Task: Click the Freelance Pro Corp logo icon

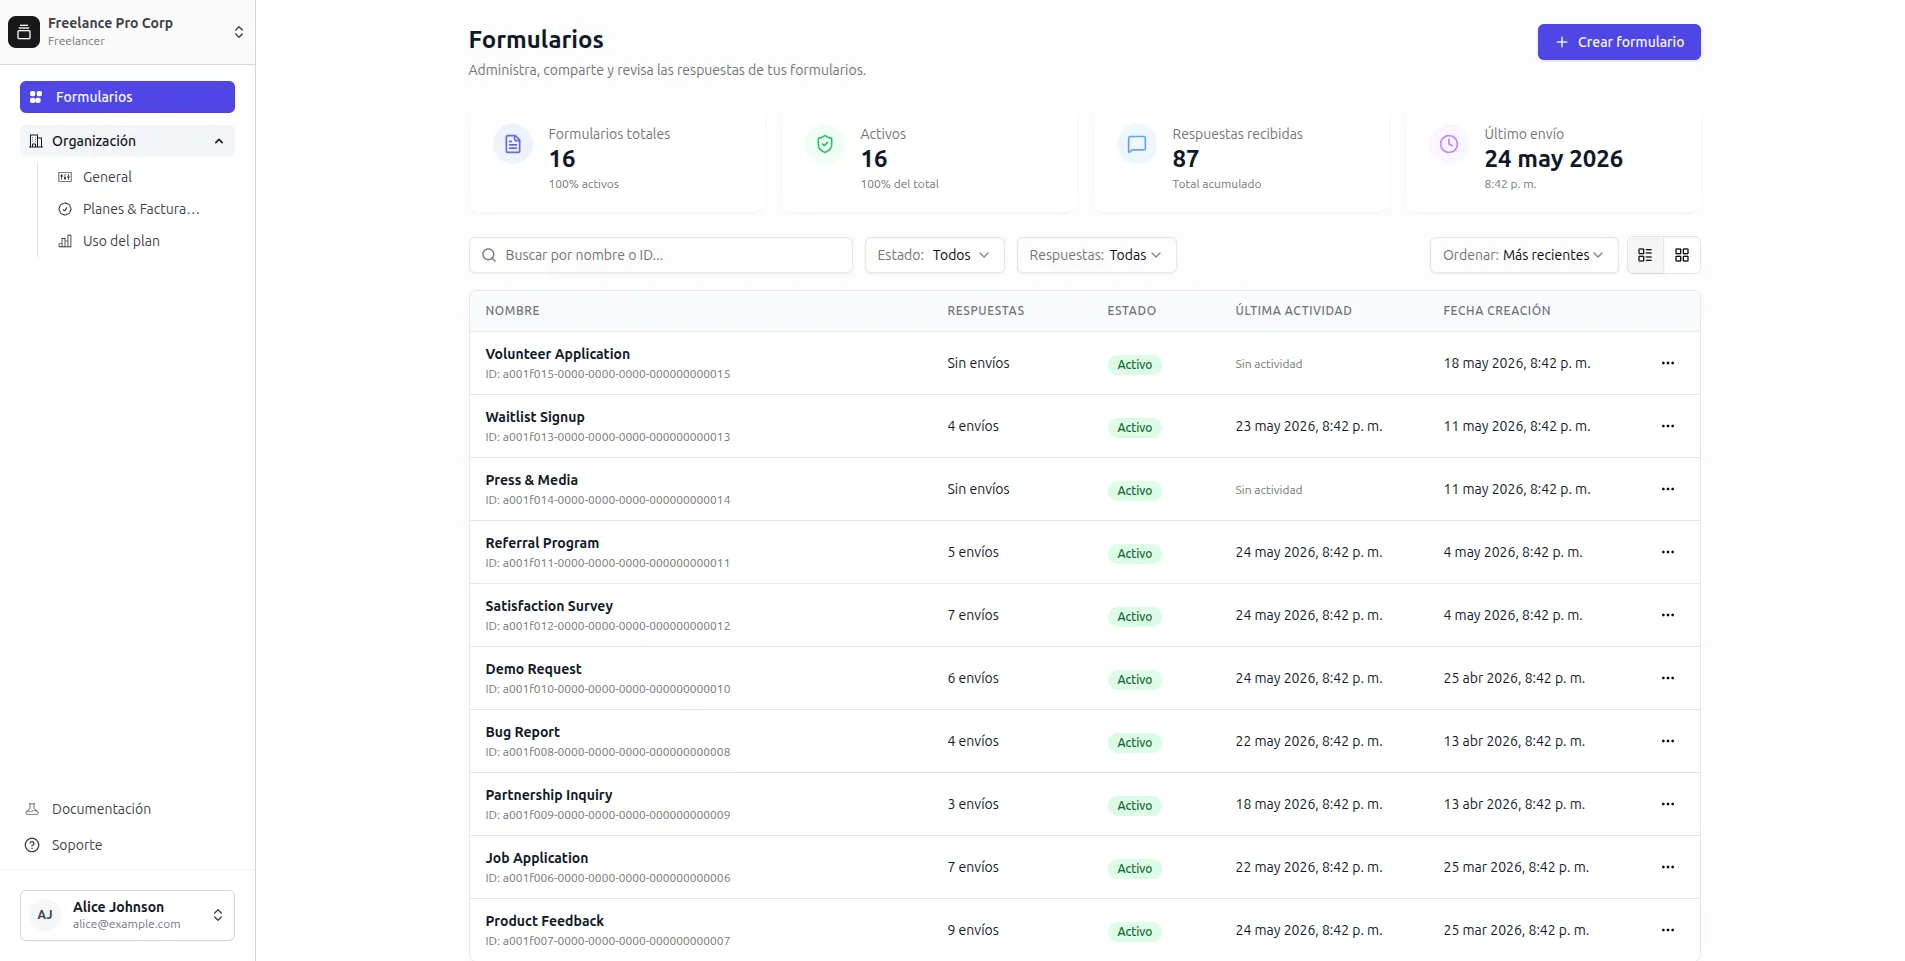Action: tap(24, 32)
